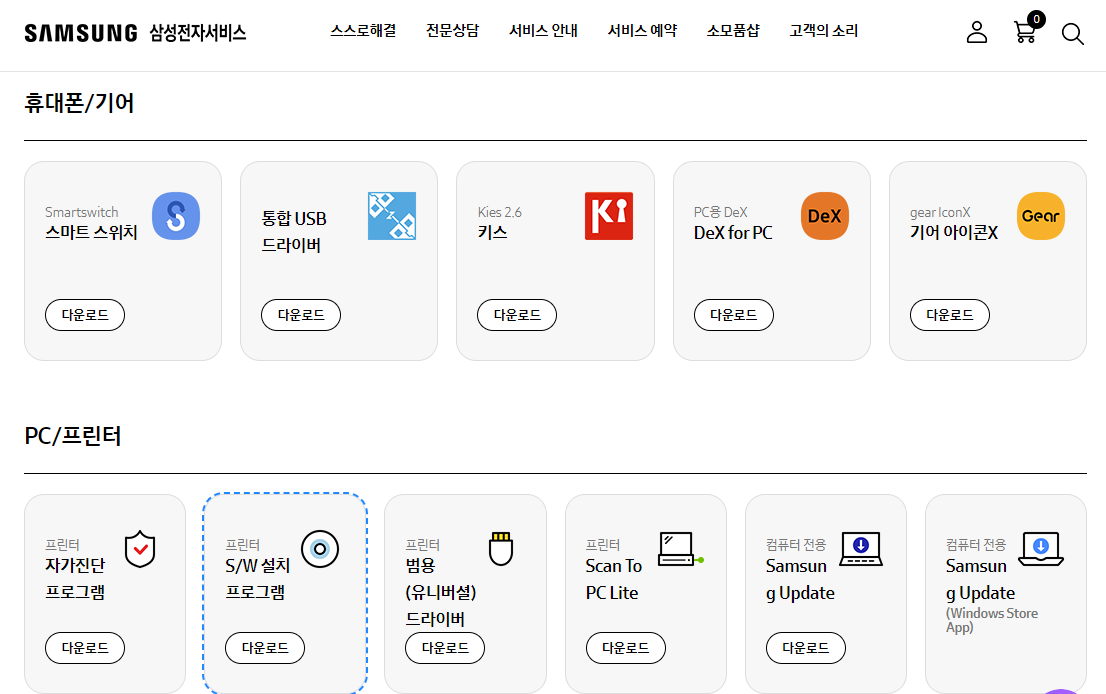Screen dimensions: 1106x694
Task: Click the 삼성전자서비스 title text
Action: (x=198, y=33)
